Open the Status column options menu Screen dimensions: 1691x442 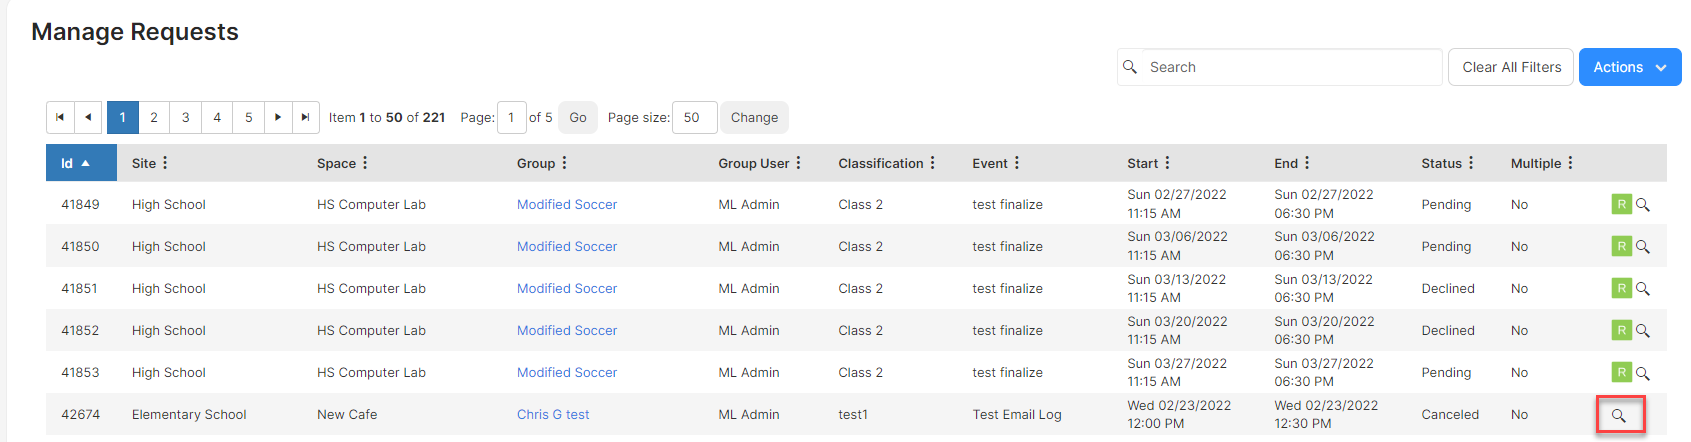coord(1471,163)
